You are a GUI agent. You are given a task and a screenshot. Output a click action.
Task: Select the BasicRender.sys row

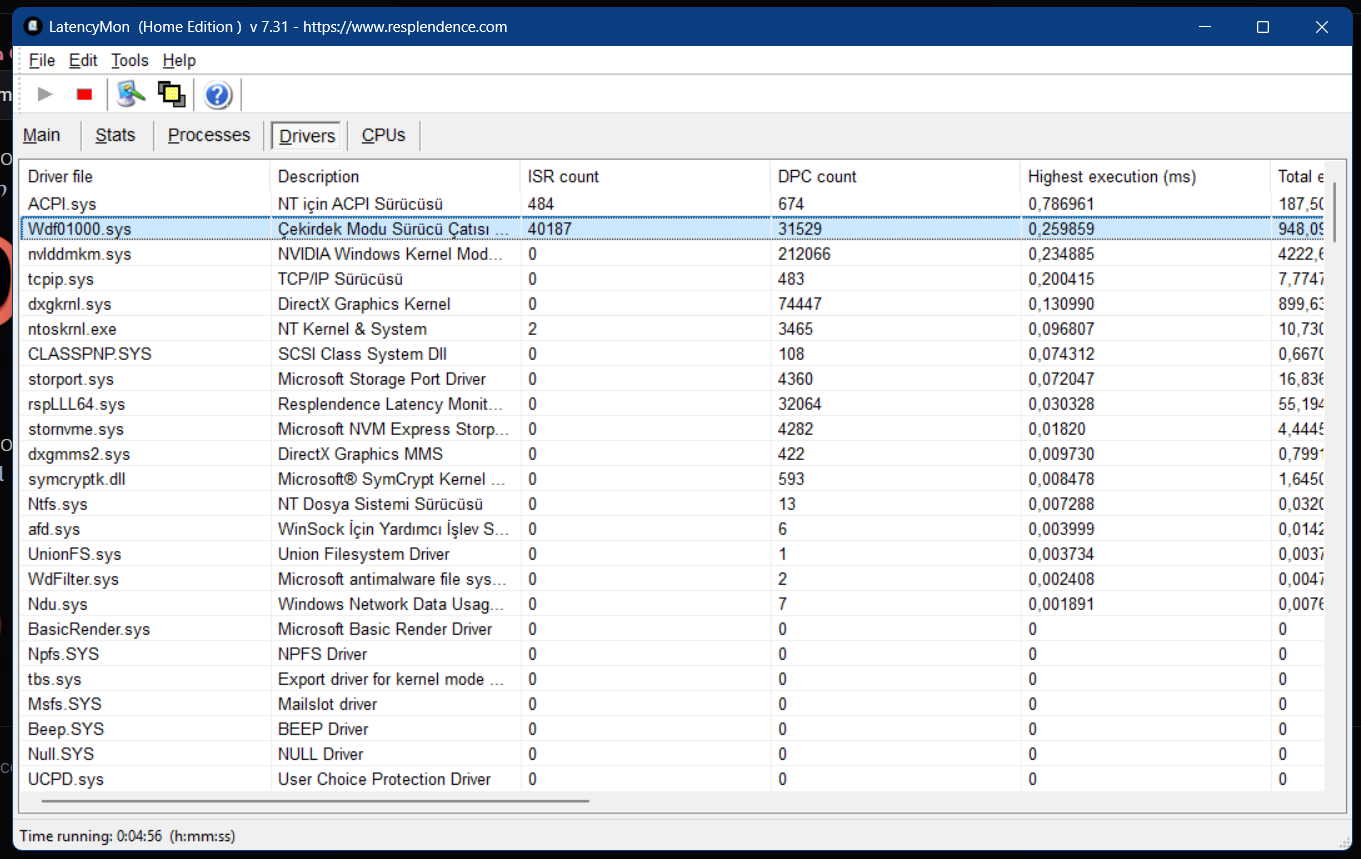672,629
